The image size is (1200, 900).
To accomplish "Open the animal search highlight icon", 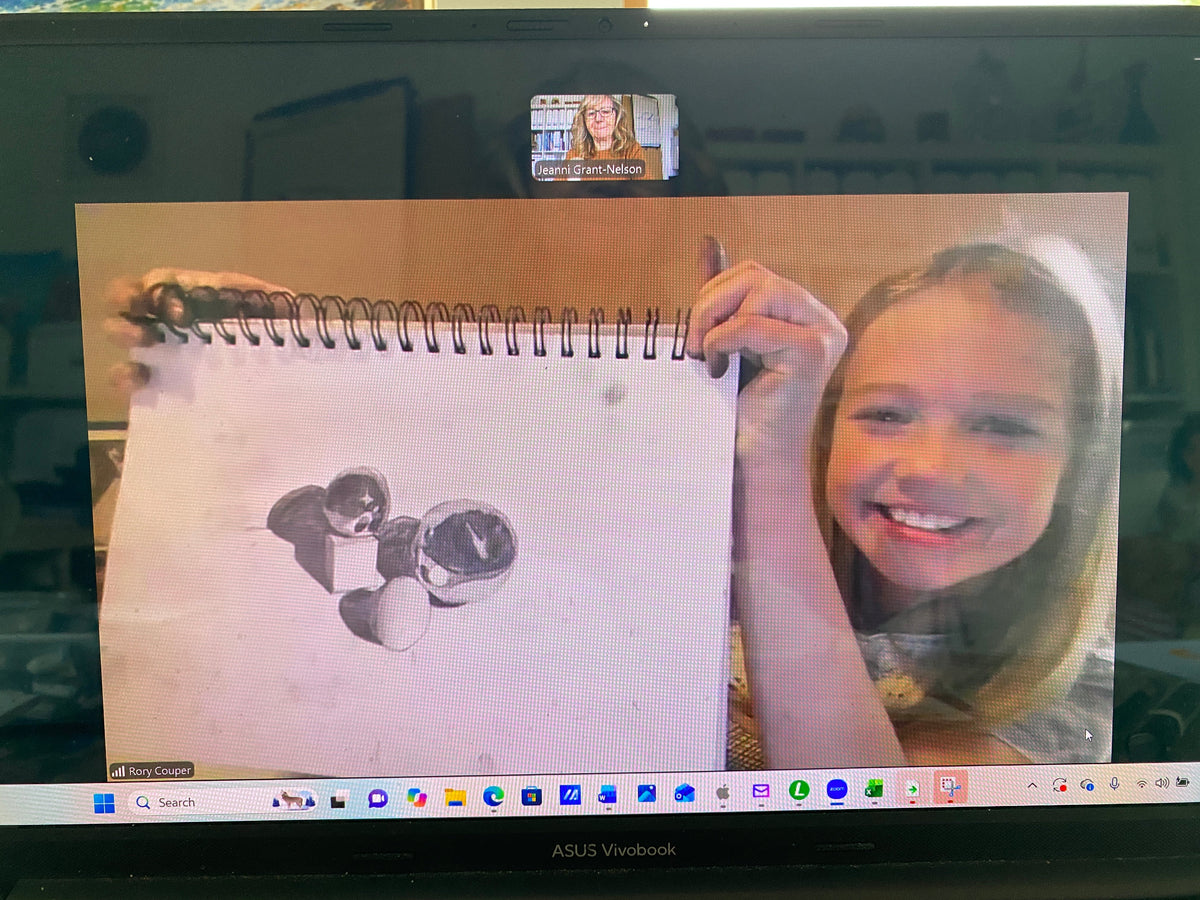I will pyautogui.click(x=294, y=800).
